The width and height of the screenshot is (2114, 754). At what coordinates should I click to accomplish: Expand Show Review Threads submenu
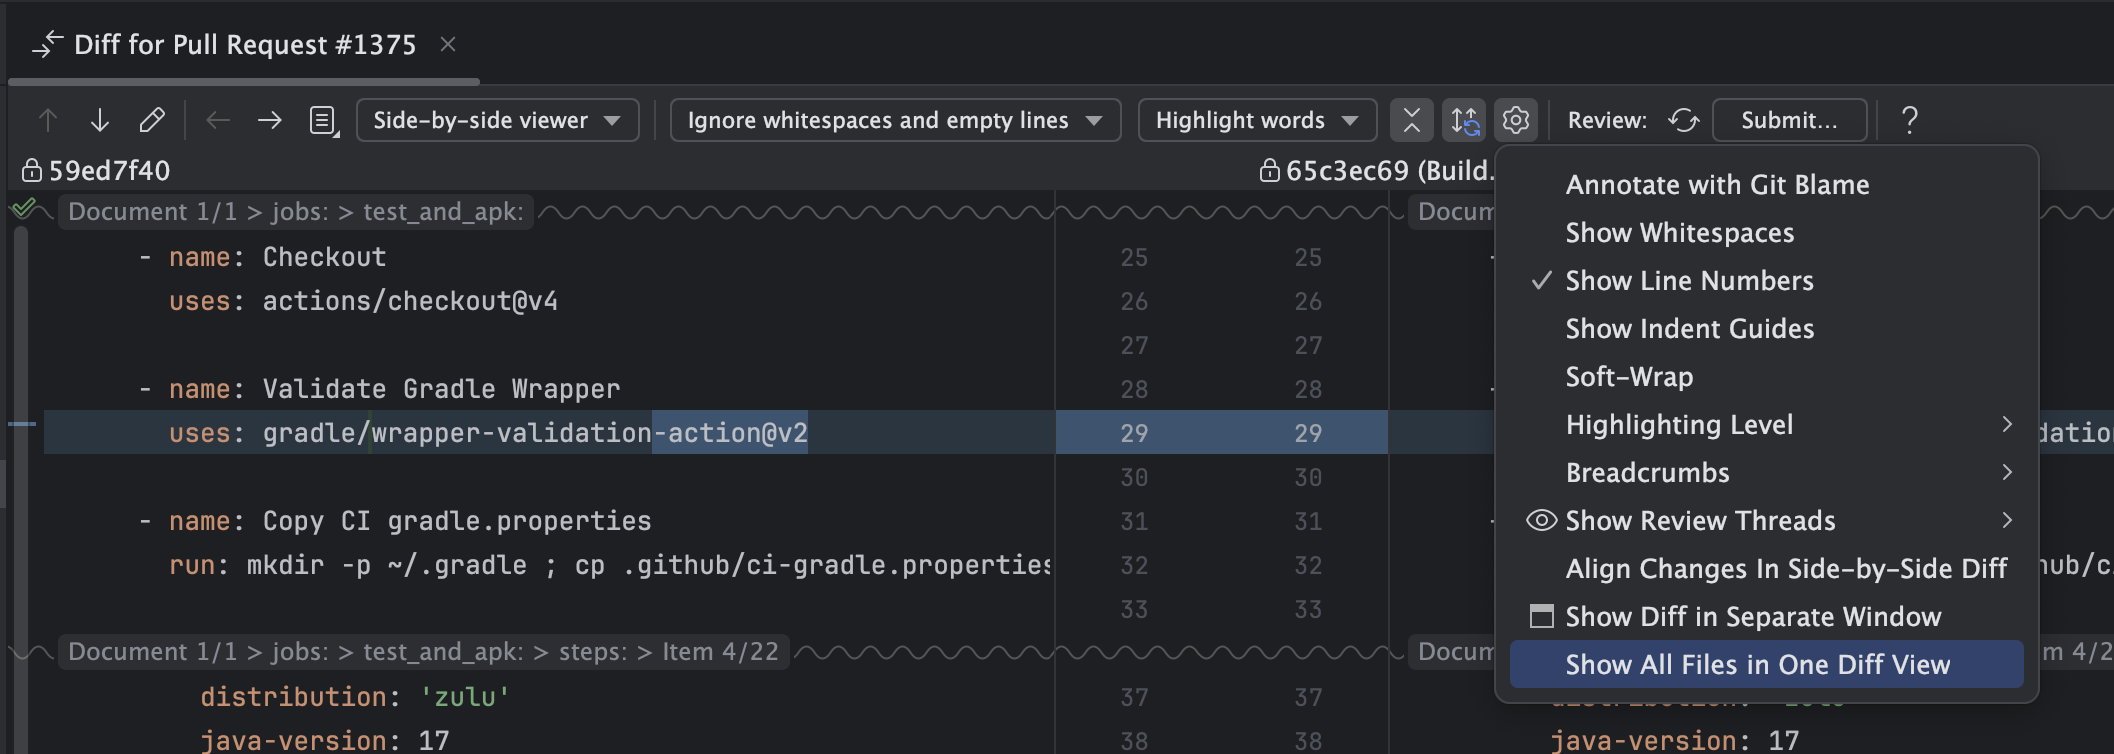pos(1766,521)
